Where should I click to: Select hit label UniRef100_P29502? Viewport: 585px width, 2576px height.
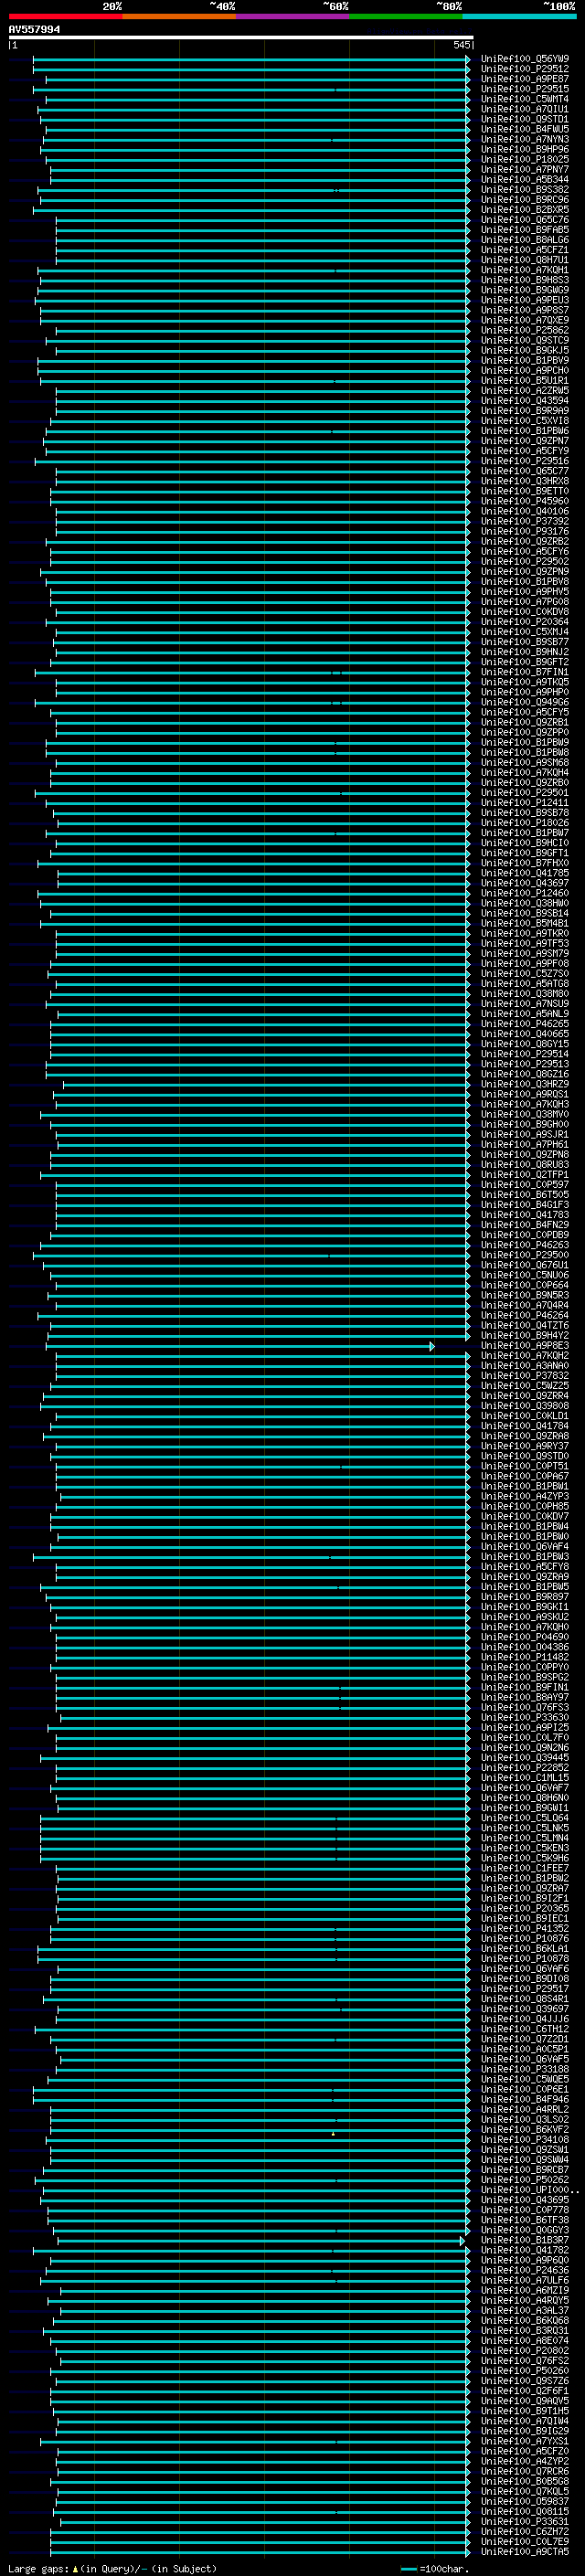tap(525, 561)
